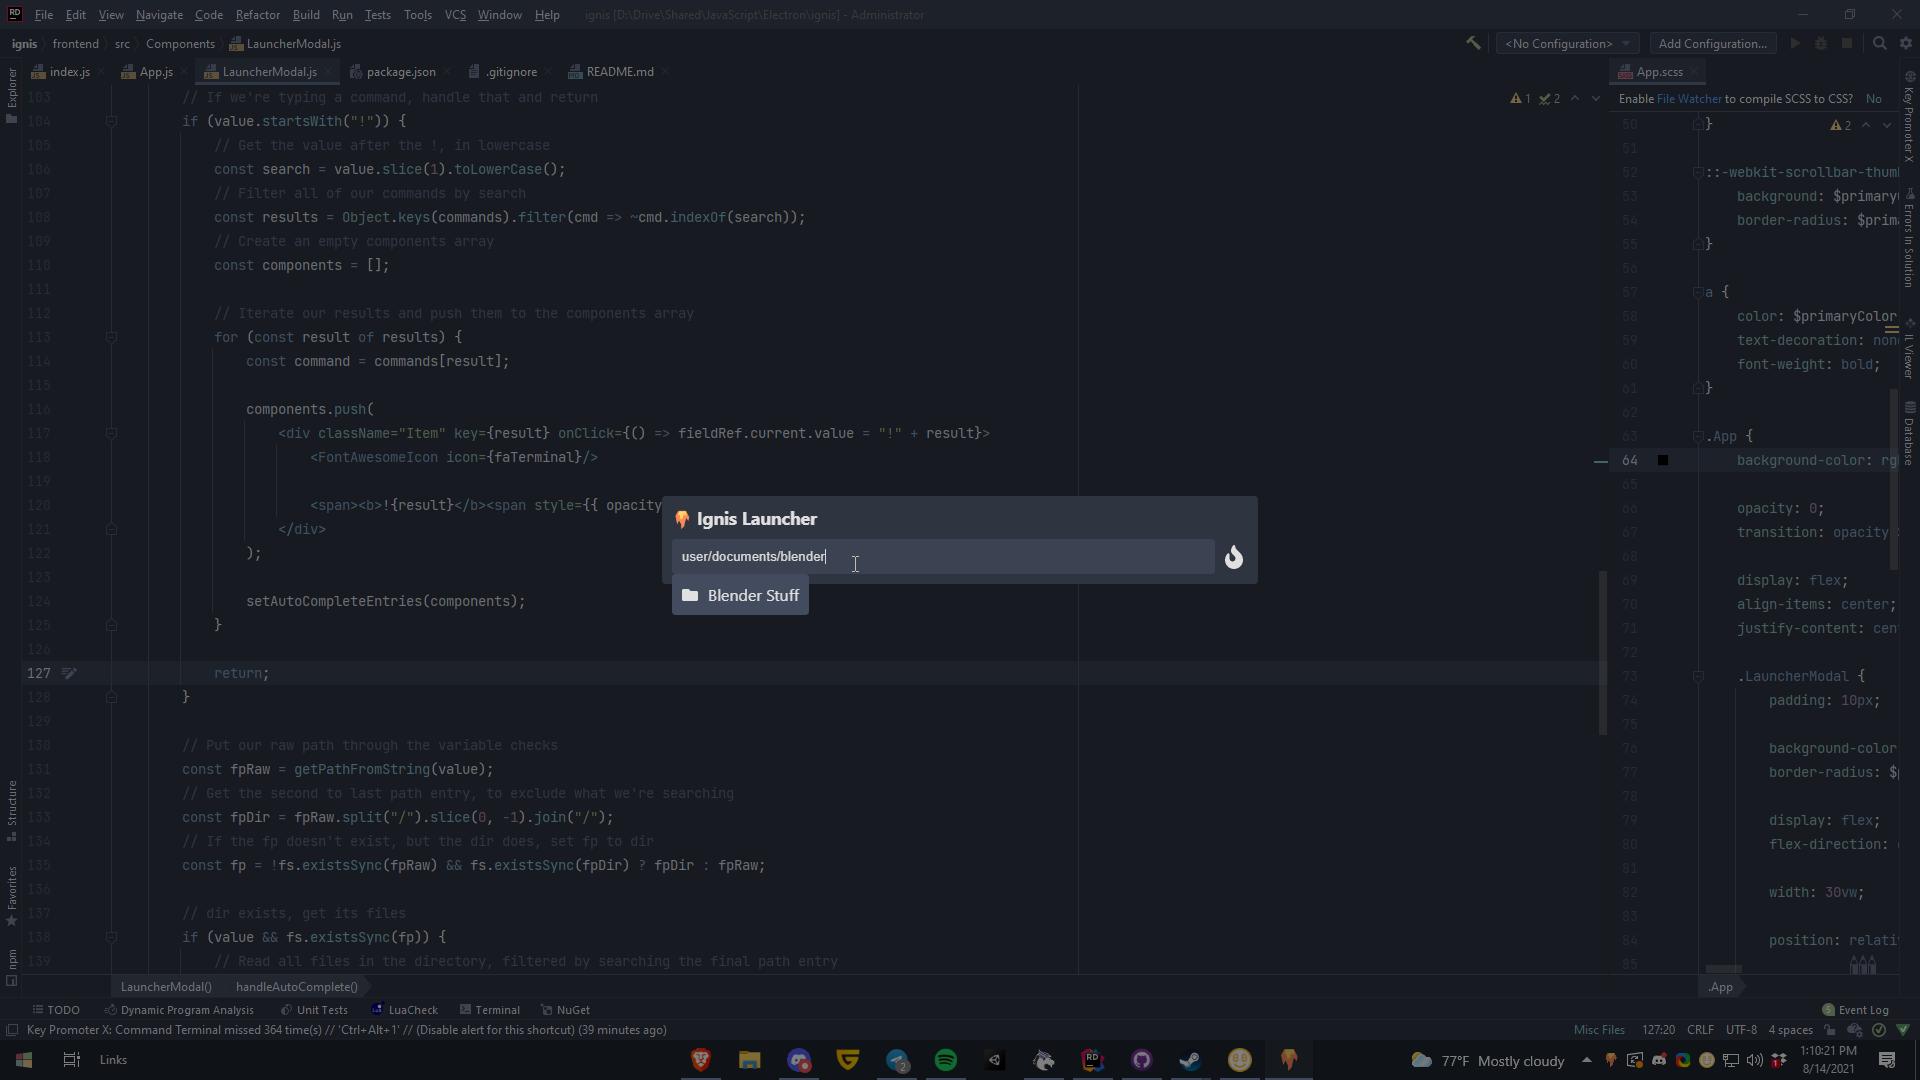The image size is (1920, 1080).
Task: Collapse the .LauncherModal fold on line 73
Action: pyautogui.click(x=1697, y=676)
